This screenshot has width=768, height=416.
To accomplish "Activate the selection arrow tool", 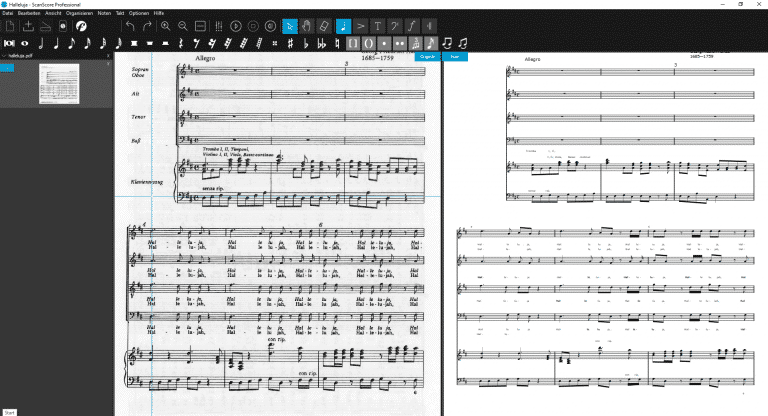I will (289, 26).
